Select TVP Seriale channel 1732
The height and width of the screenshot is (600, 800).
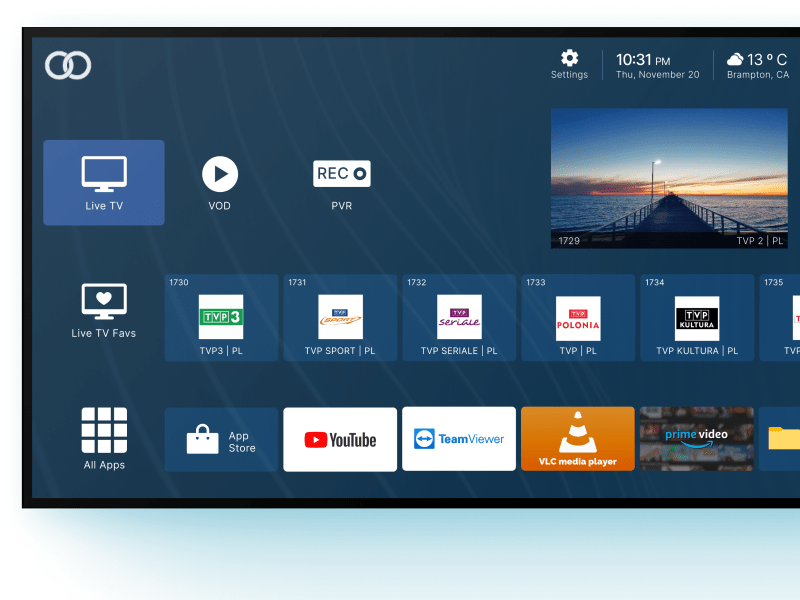click(x=459, y=318)
